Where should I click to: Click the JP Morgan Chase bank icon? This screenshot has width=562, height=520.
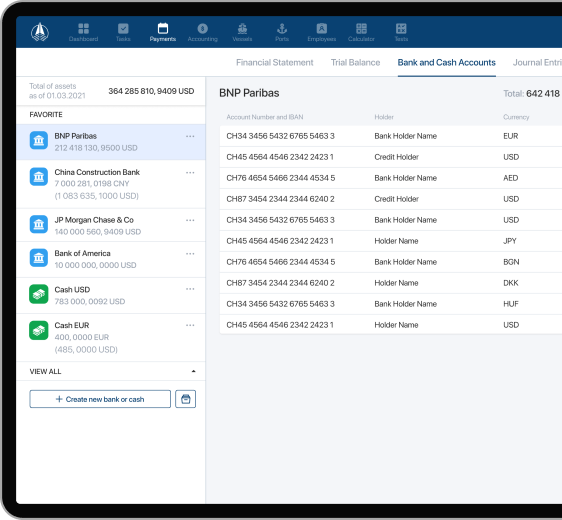(39, 224)
